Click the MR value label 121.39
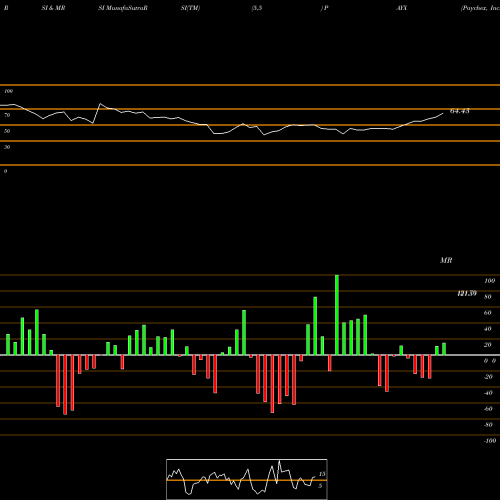 [467, 293]
